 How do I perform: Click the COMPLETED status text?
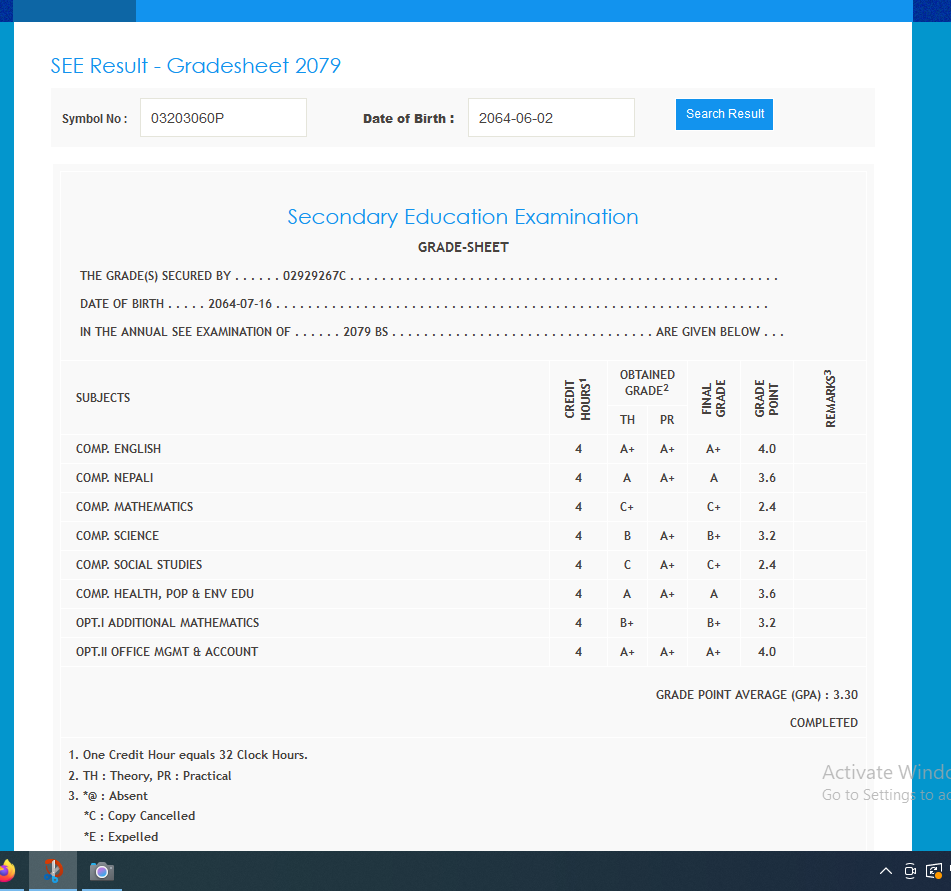click(823, 723)
